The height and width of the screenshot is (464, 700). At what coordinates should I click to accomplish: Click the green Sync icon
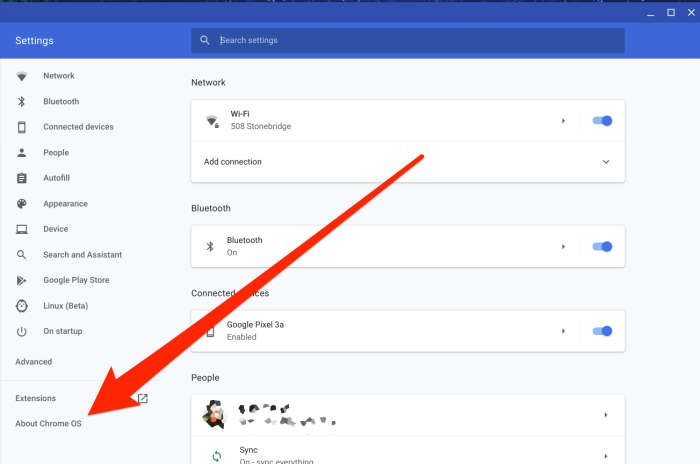coord(217,456)
